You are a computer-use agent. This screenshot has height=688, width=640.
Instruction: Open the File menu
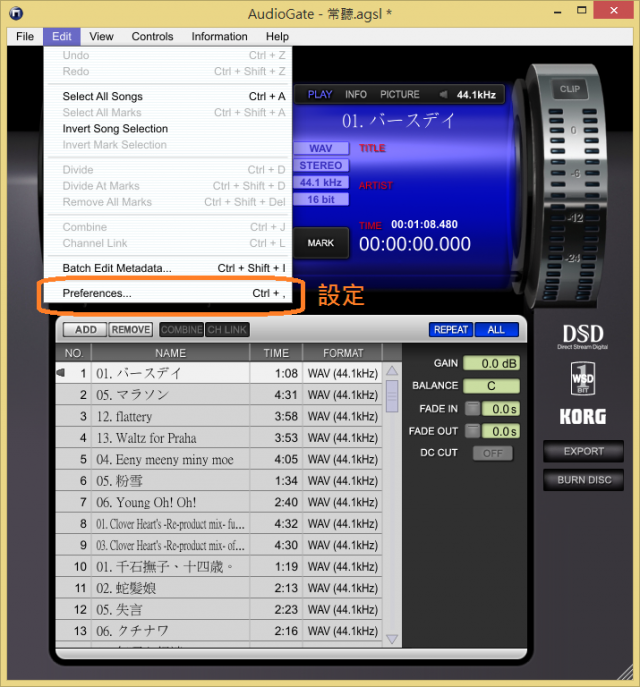coord(25,36)
